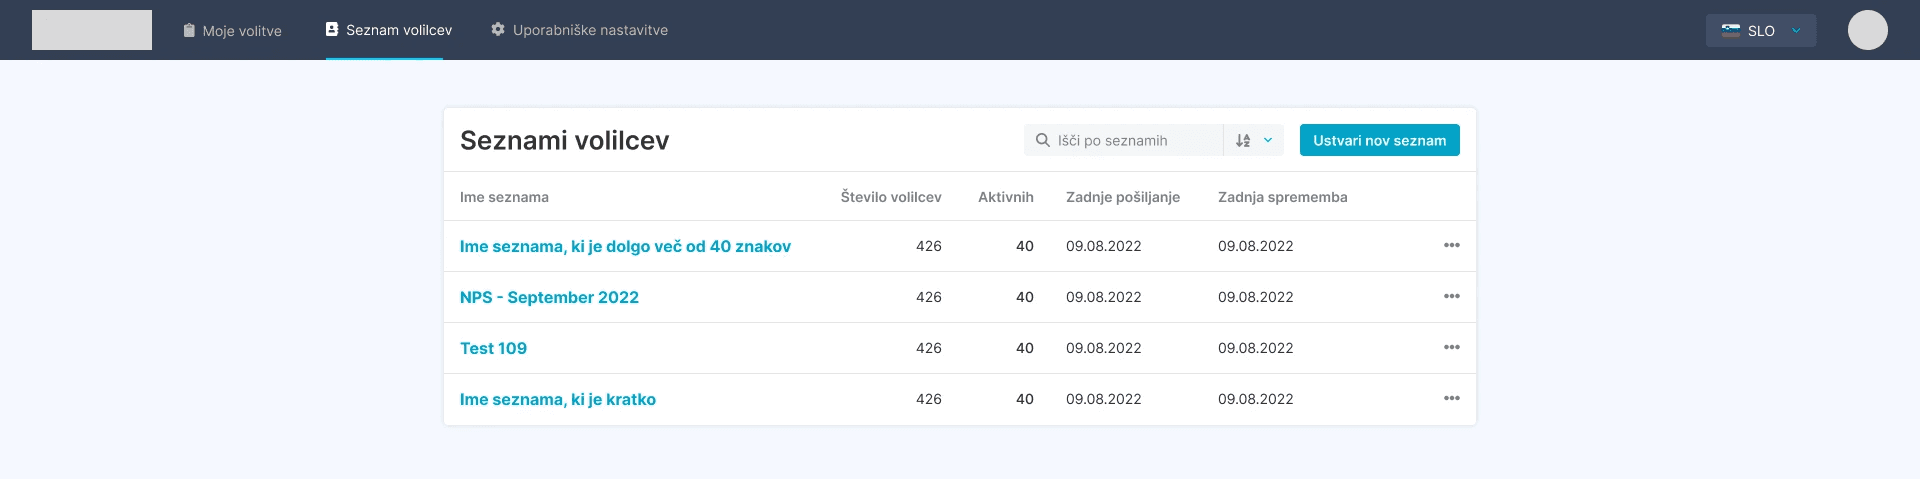The height and width of the screenshot is (479, 1920).
Task: Expand the sort dropdown chevron
Action: 1268,140
